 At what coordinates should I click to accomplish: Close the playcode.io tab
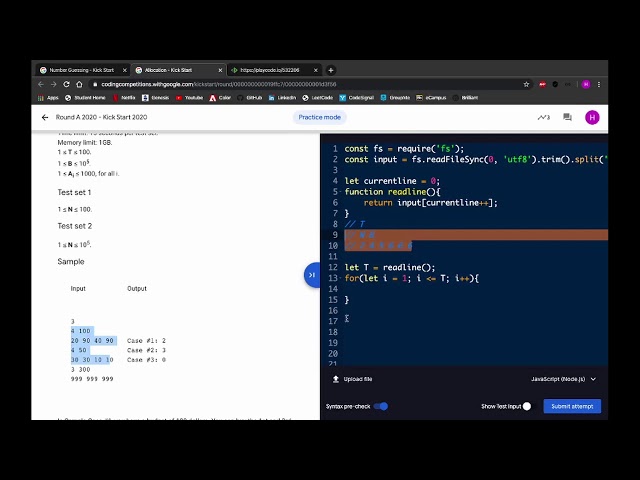[x=316, y=70]
